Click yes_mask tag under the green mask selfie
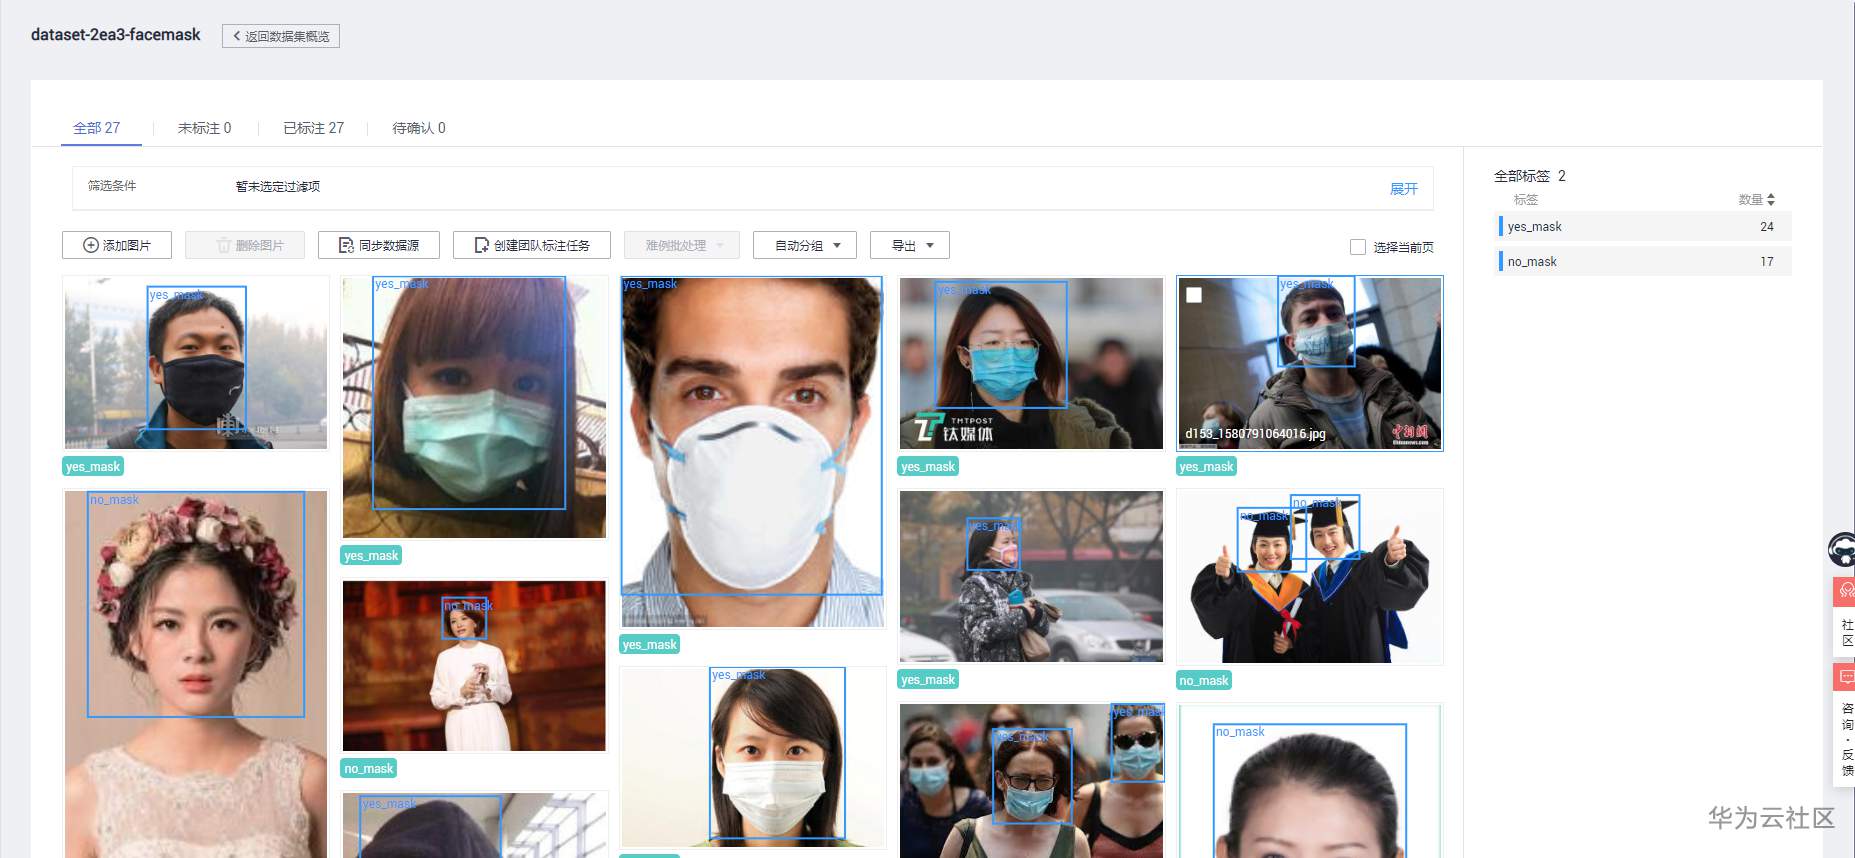This screenshot has width=1855, height=858. click(371, 556)
